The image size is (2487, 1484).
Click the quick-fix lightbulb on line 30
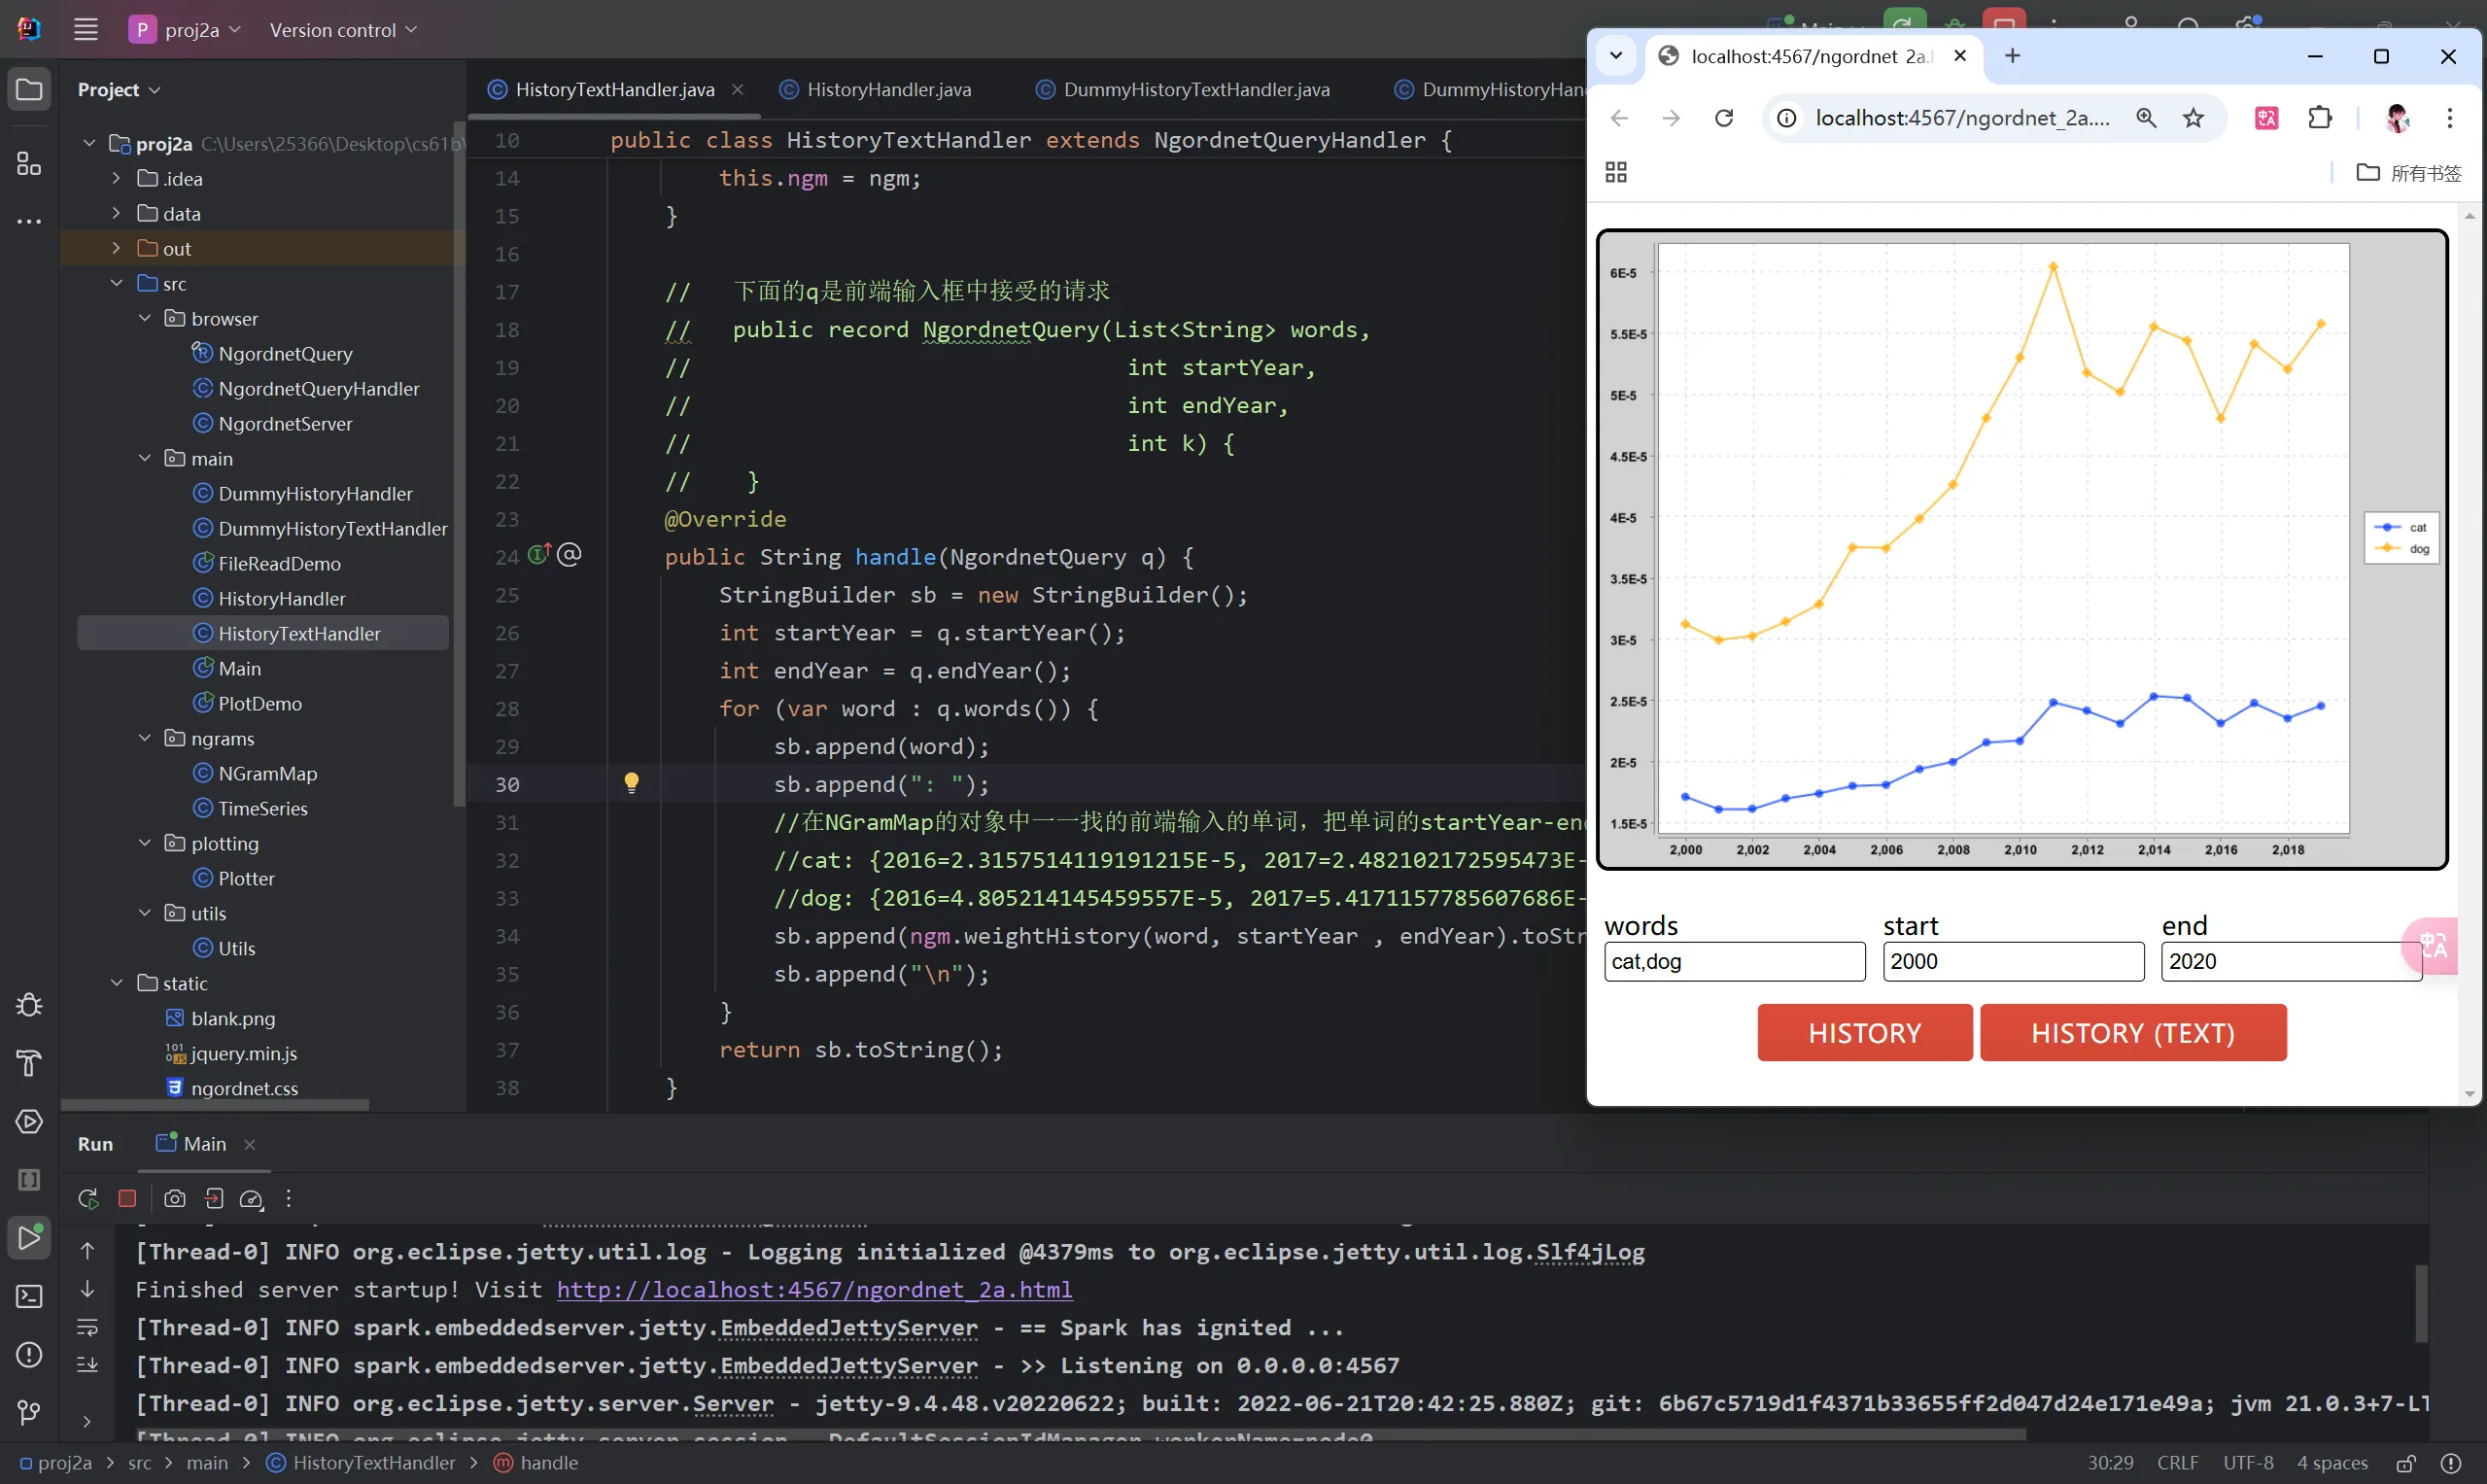[632, 783]
